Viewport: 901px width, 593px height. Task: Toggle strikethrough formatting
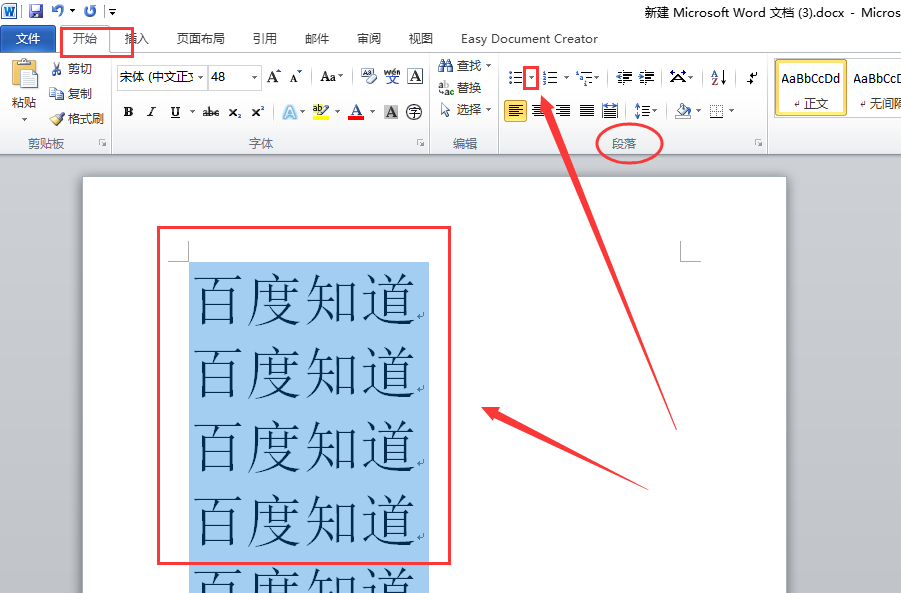click(211, 112)
